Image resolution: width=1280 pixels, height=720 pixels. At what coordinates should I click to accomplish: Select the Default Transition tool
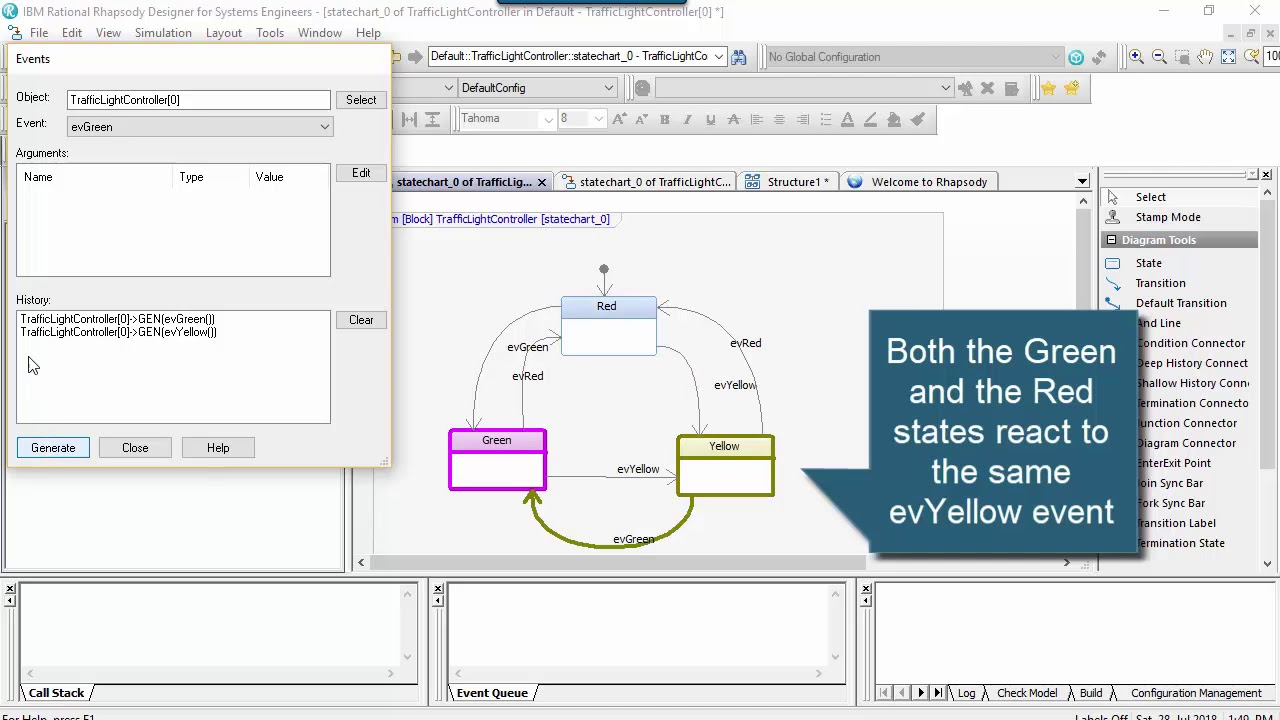1180,303
